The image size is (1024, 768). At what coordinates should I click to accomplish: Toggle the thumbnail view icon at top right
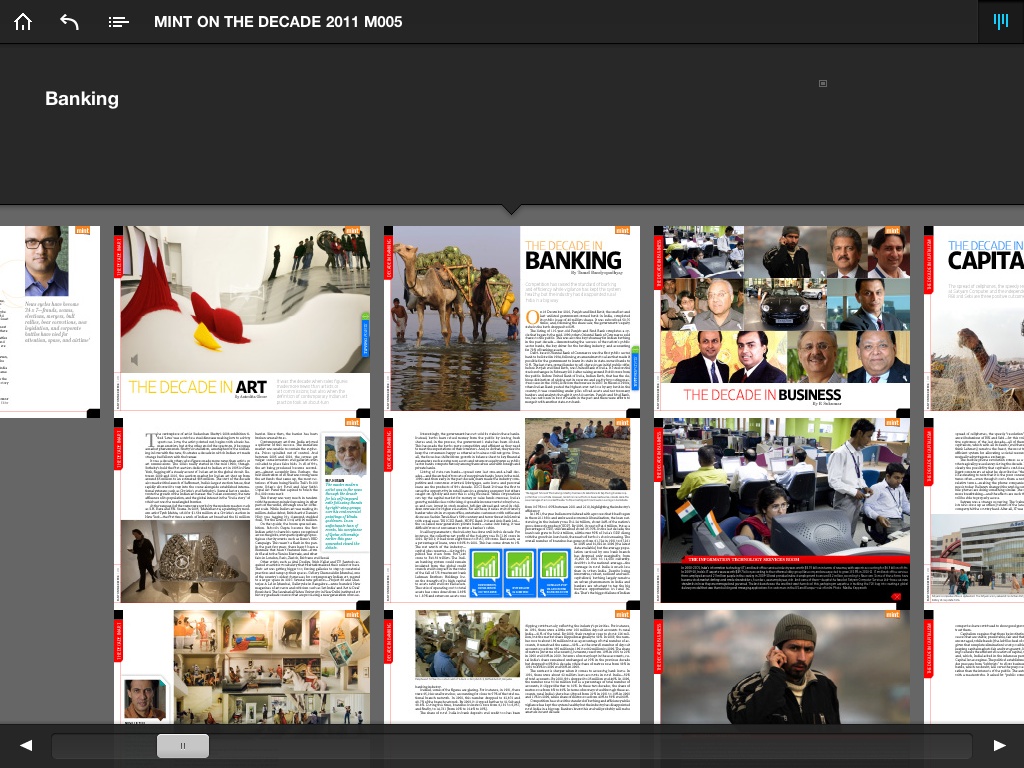(x=1000, y=22)
